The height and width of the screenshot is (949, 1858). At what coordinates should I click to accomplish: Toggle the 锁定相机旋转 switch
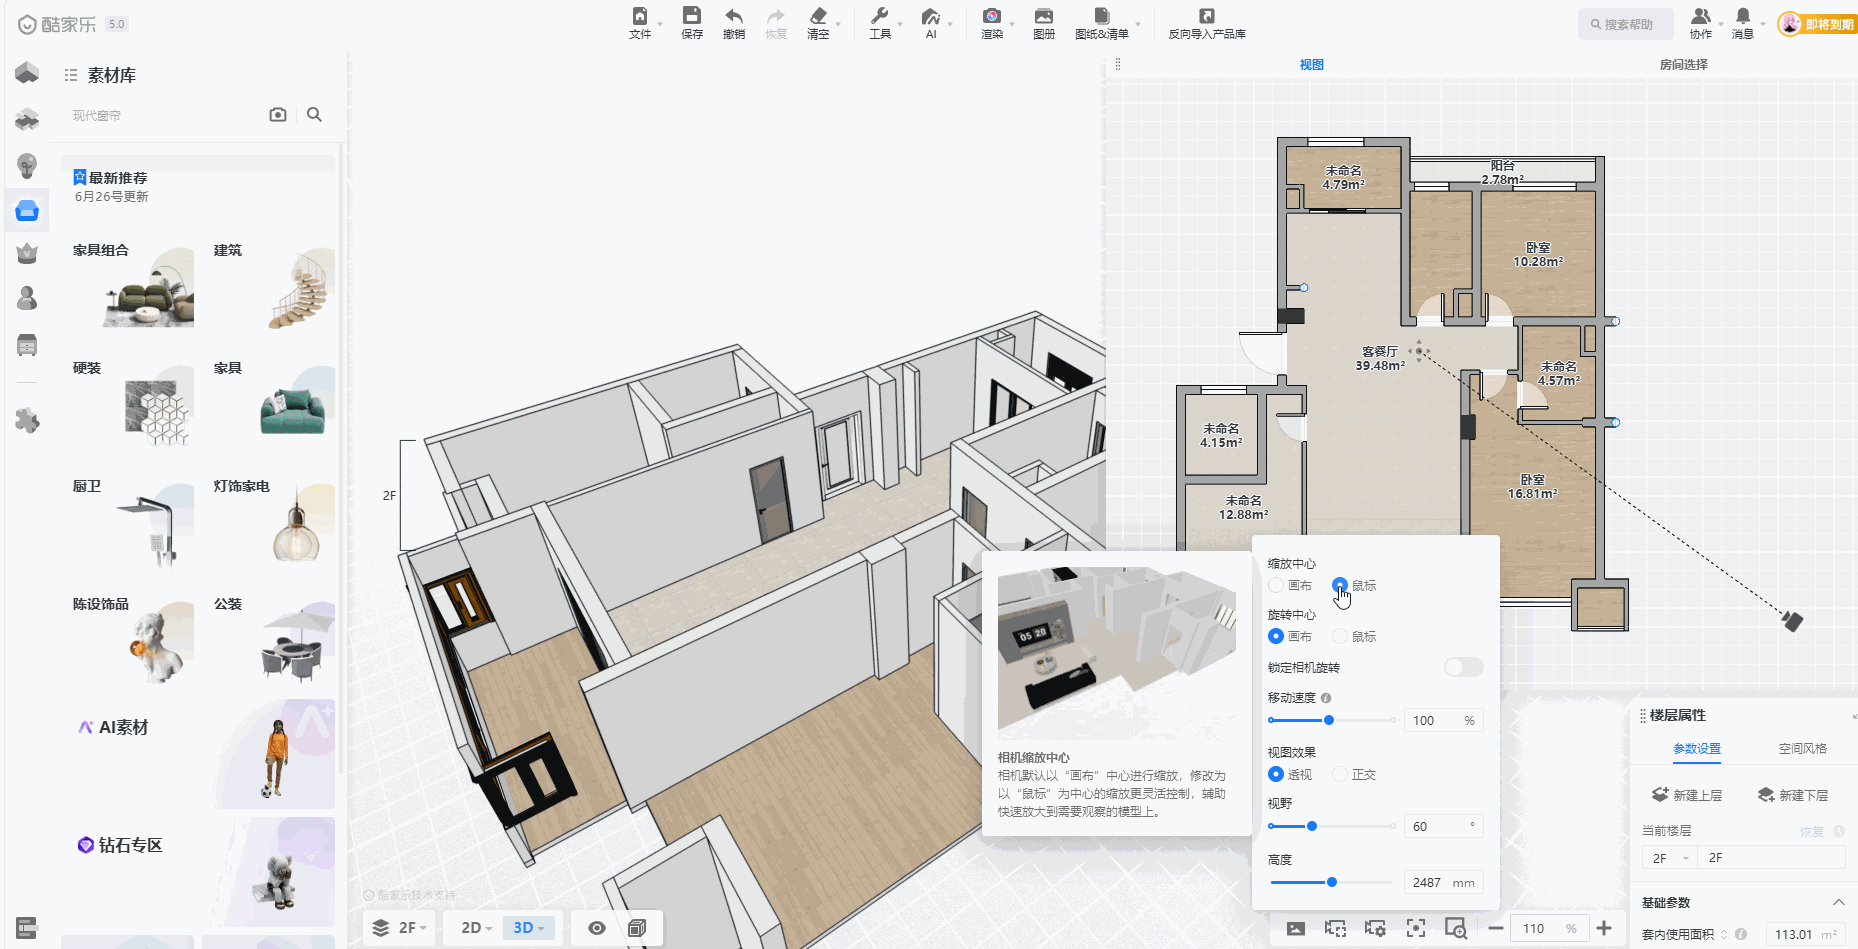pyautogui.click(x=1463, y=667)
